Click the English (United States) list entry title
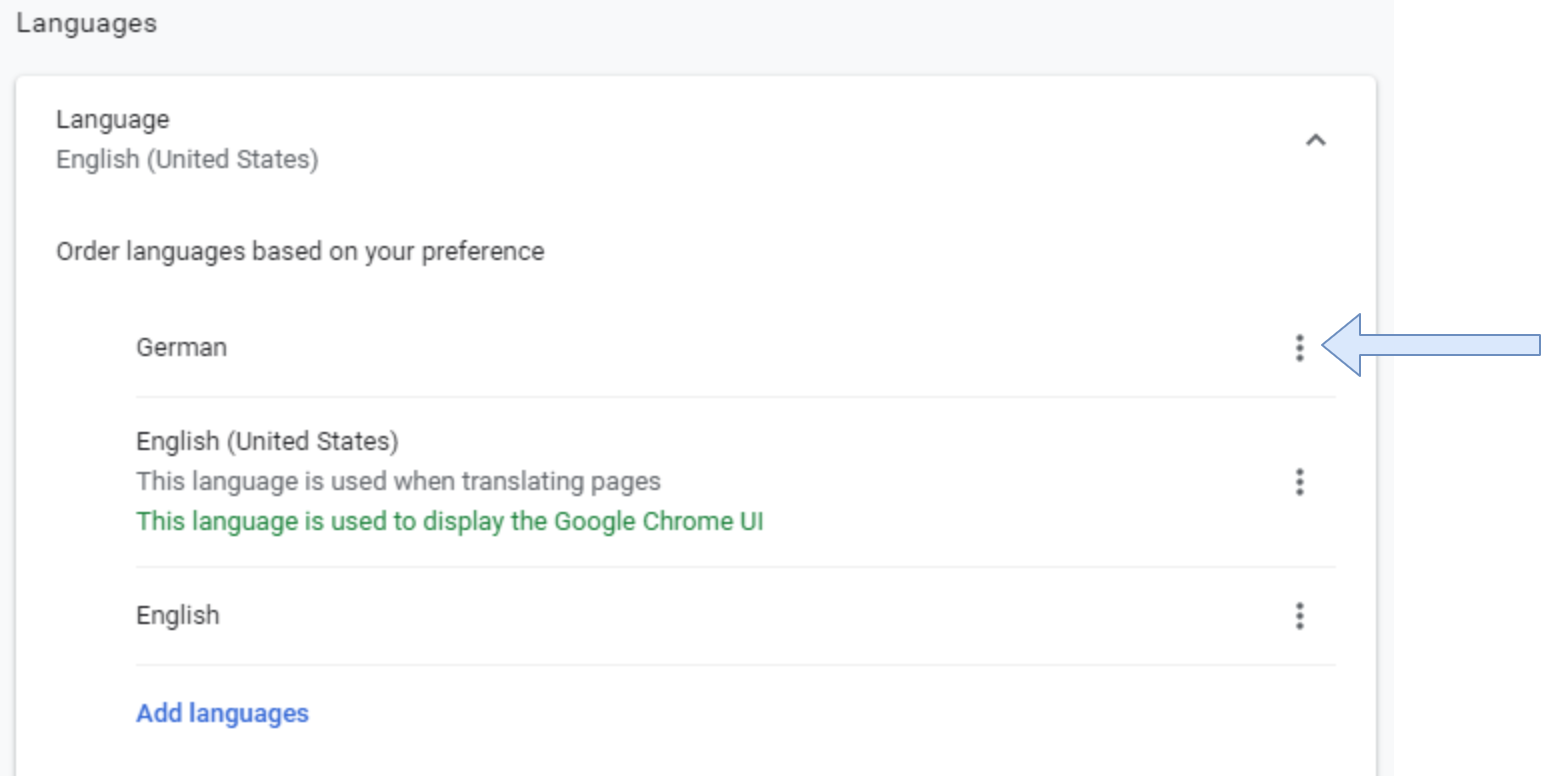This screenshot has width=1542, height=778. click(267, 441)
